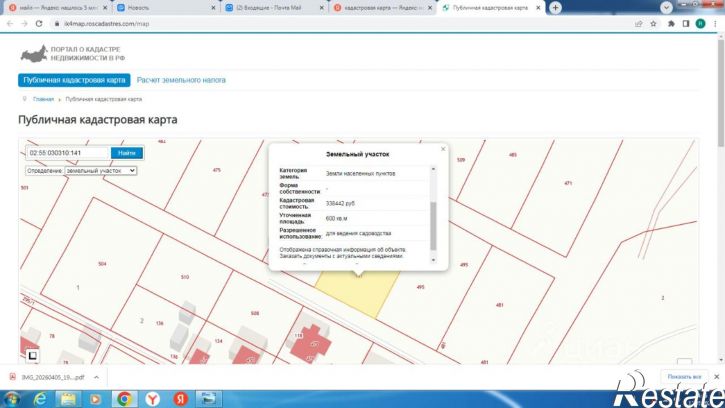Switch to Chrome in the taskbar
The image size is (725, 408).
[x=124, y=399]
